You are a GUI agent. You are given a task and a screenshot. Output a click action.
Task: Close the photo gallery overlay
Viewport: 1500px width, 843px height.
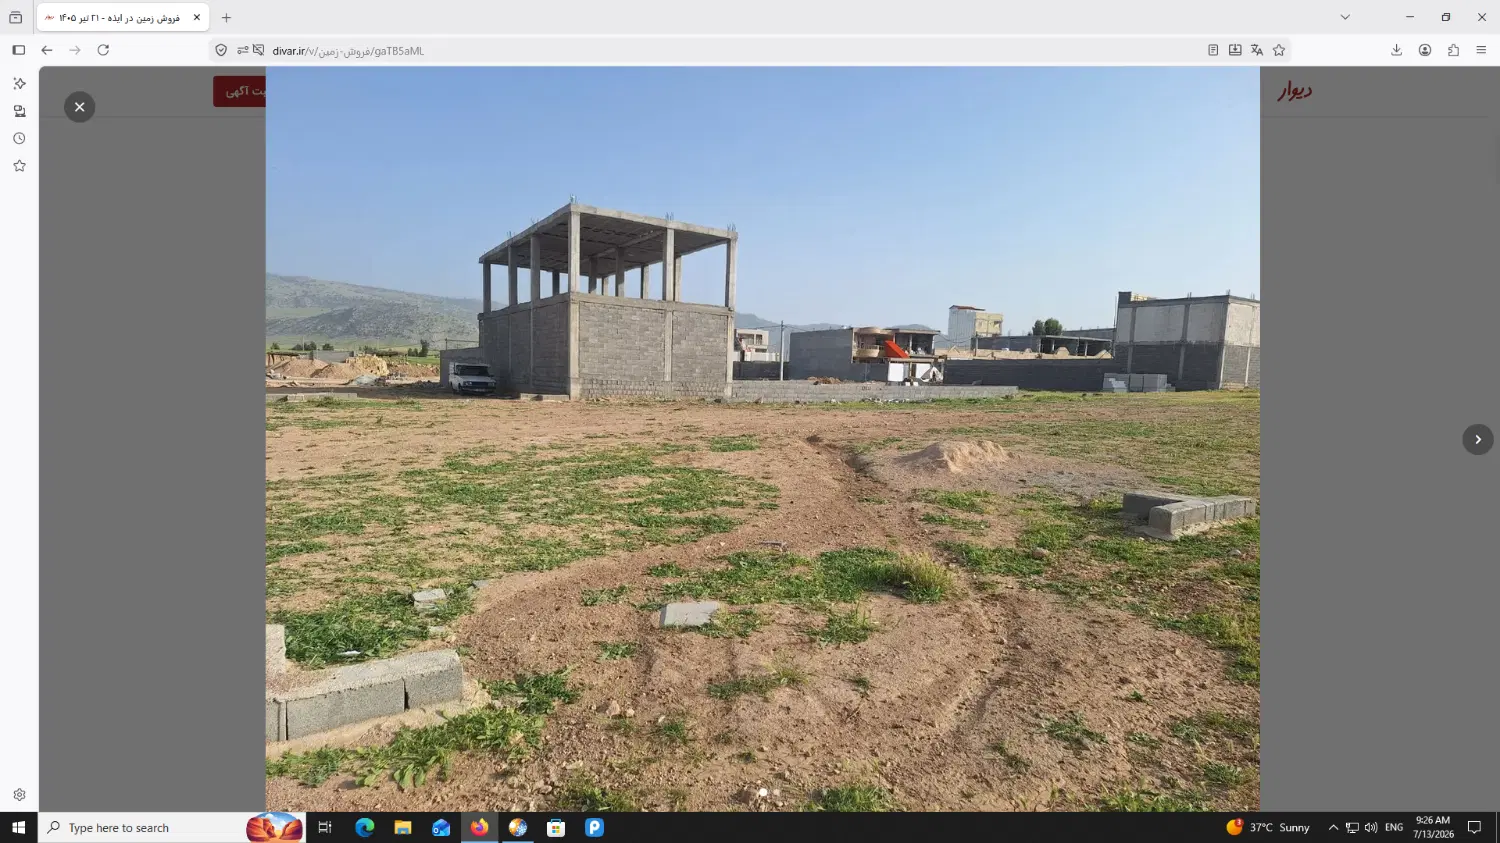coord(80,107)
